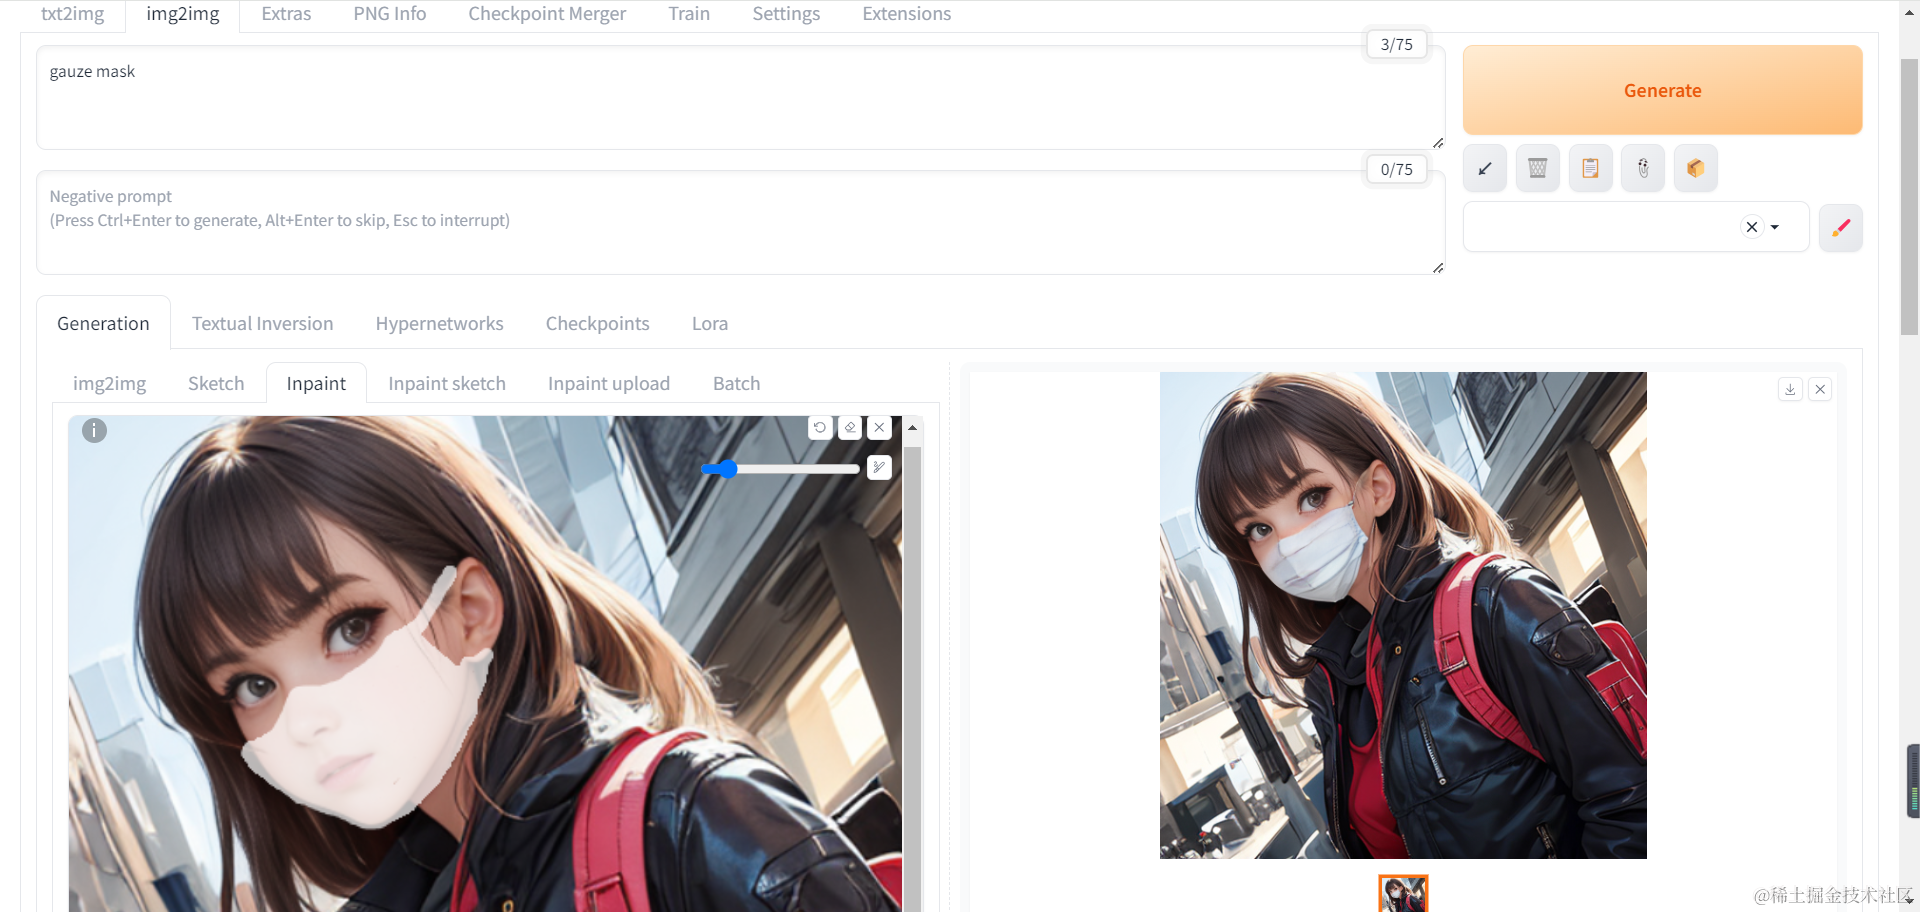Open the Checkpoints tab
Image resolution: width=1920 pixels, height=912 pixels.
pyautogui.click(x=598, y=323)
